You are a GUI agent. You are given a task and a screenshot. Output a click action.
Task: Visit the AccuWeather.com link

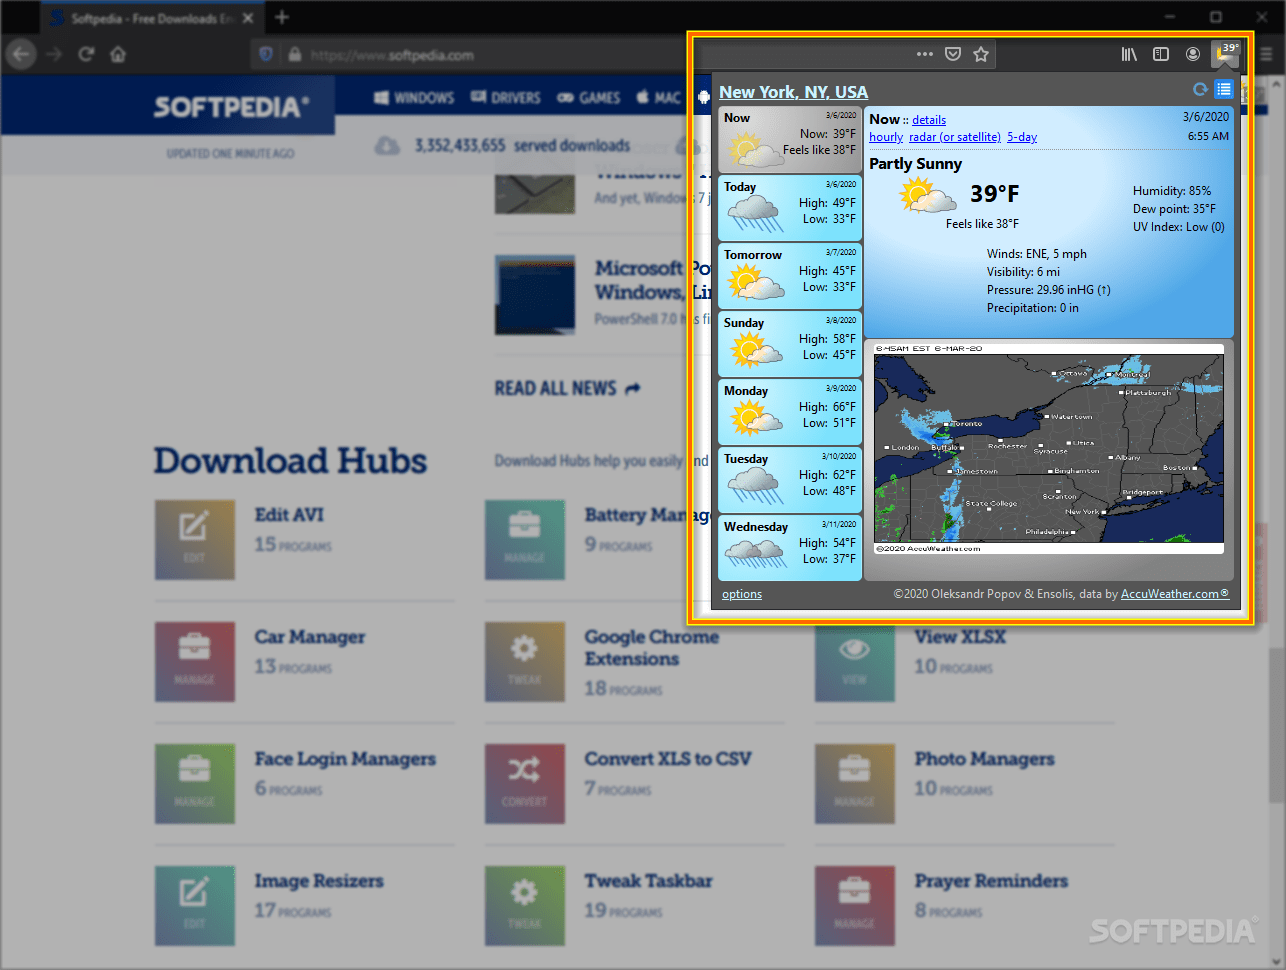[1175, 594]
